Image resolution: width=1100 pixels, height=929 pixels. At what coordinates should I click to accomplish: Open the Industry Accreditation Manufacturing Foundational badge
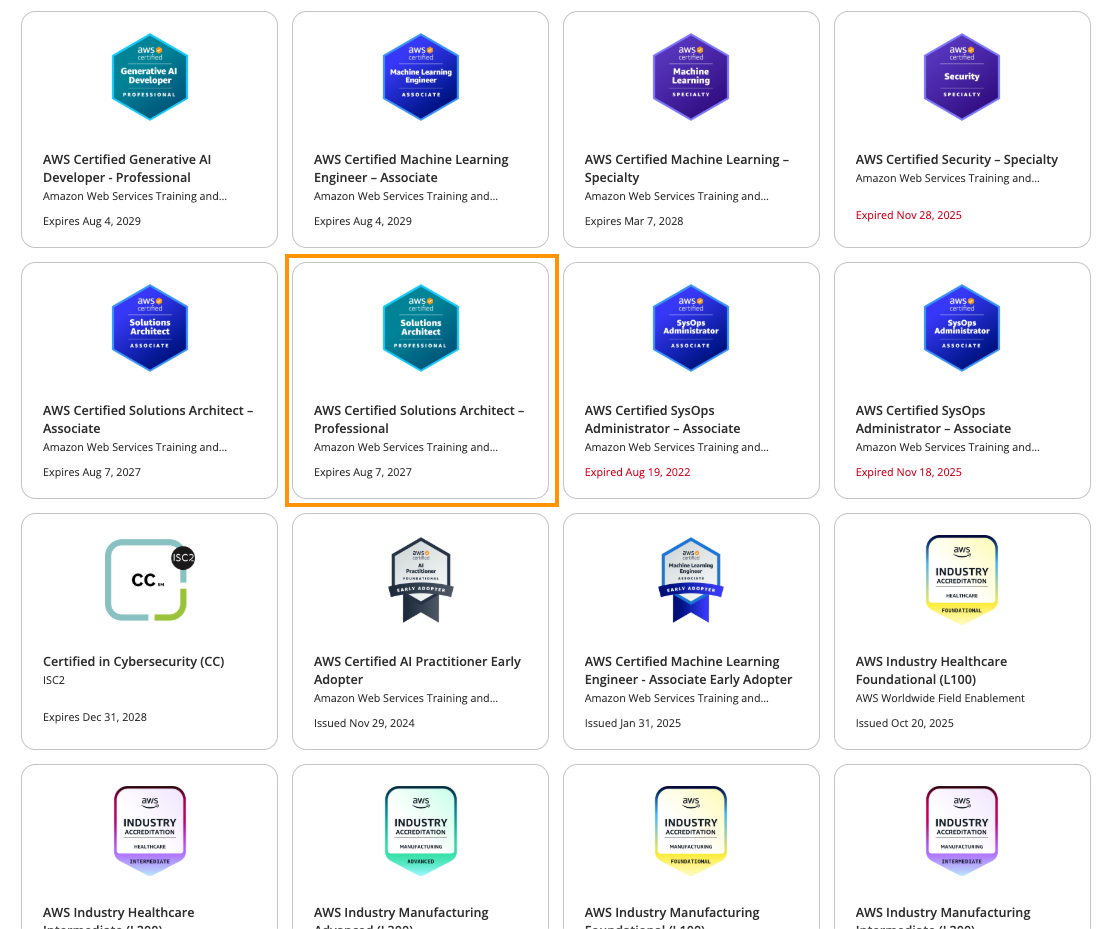click(691, 830)
